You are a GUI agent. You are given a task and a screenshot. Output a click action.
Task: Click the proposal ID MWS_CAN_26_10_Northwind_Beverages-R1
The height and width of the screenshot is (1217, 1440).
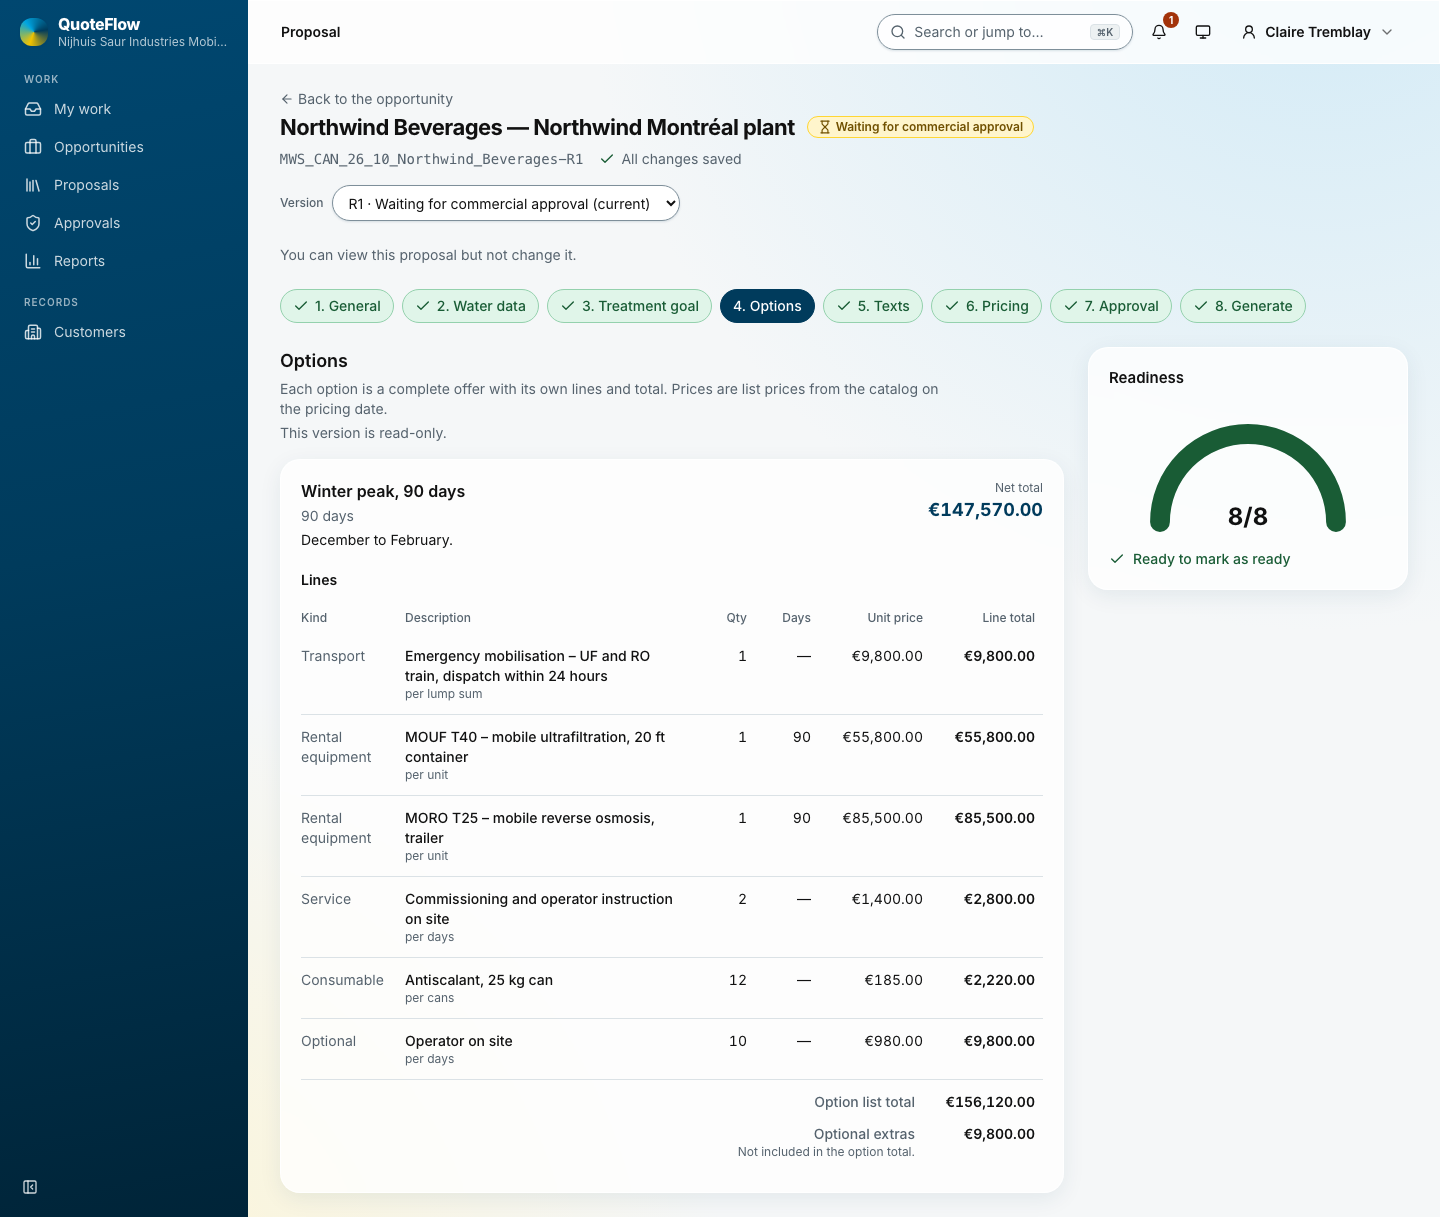[431, 159]
